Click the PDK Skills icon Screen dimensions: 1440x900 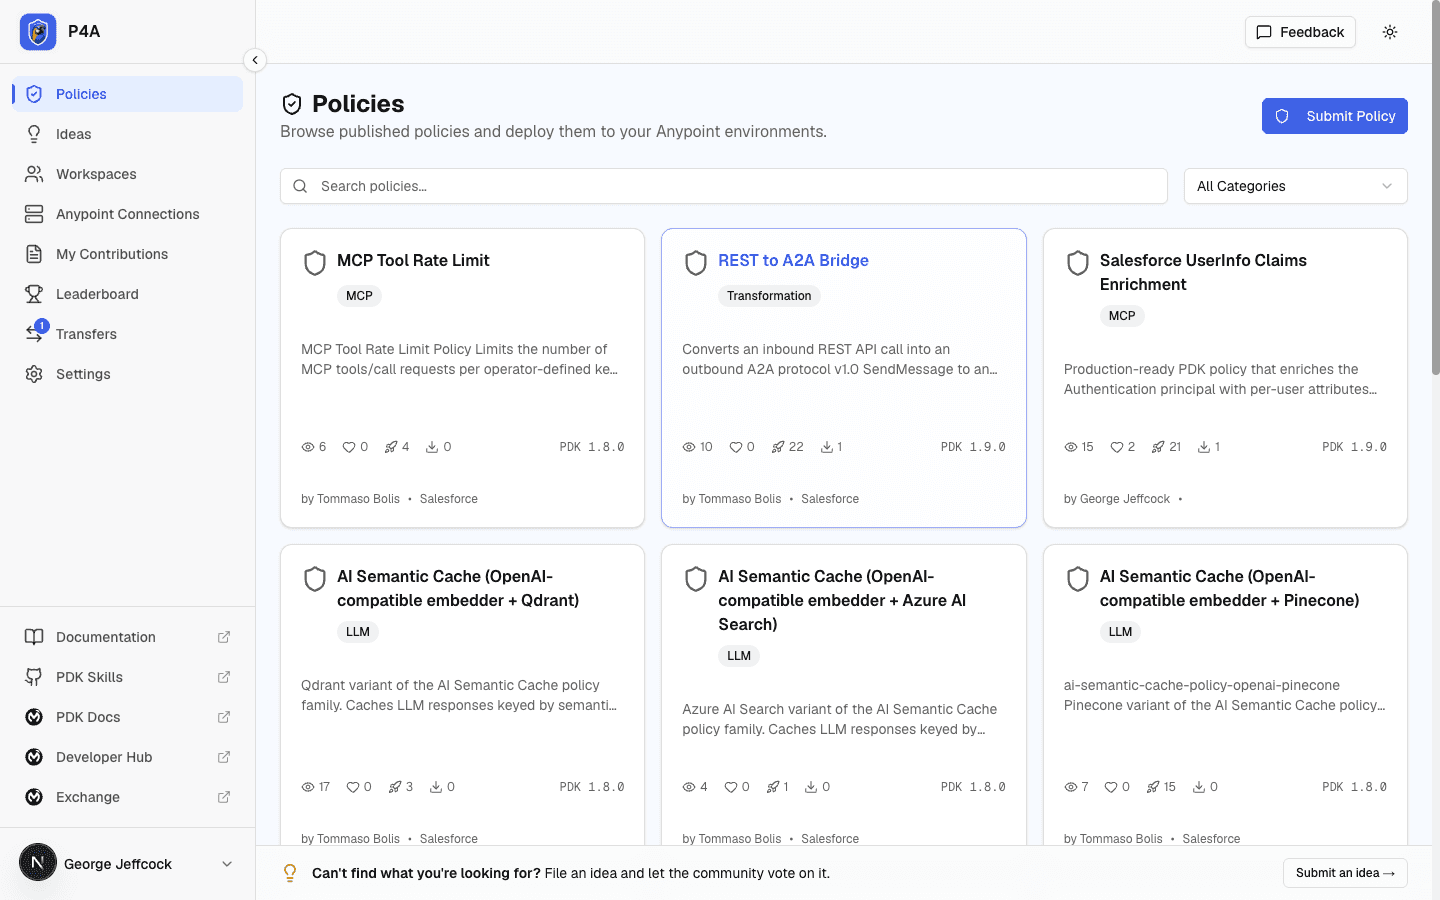pos(34,677)
